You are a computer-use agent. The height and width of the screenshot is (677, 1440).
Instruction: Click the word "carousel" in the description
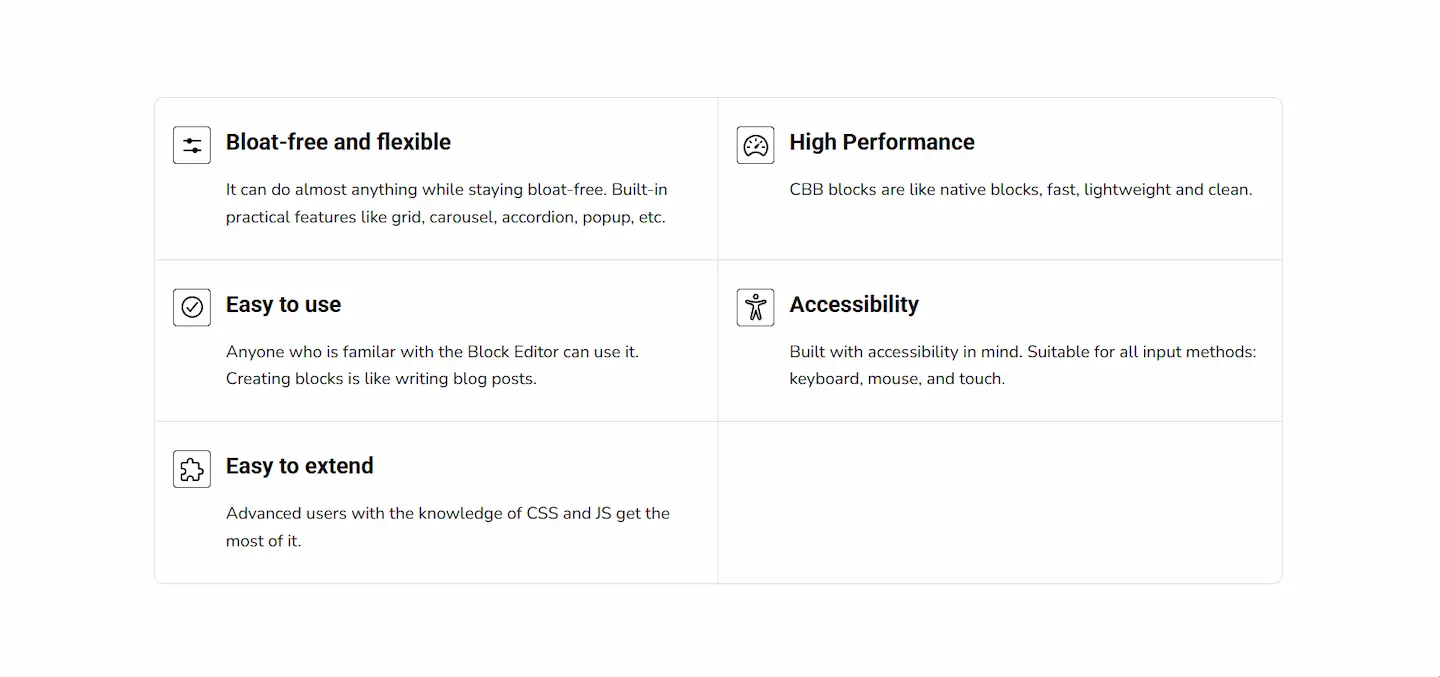point(461,217)
